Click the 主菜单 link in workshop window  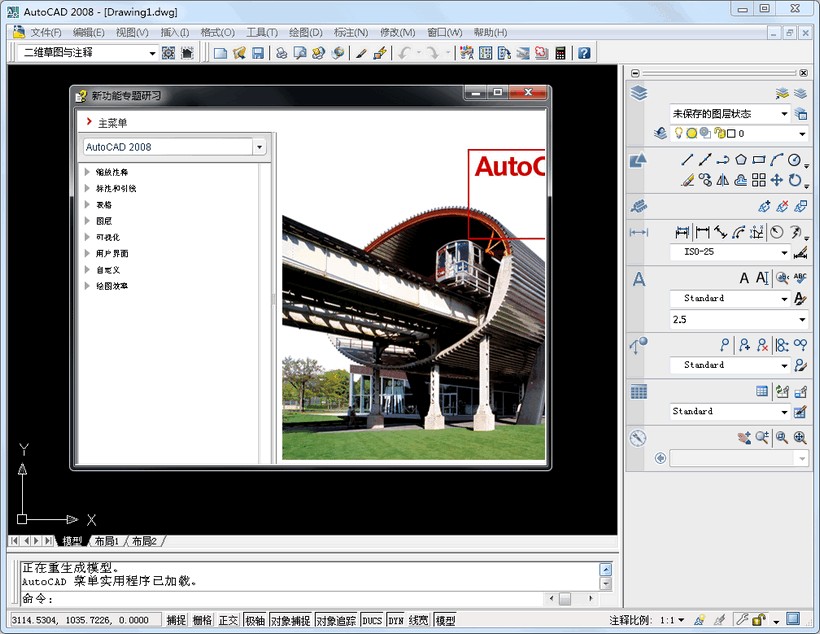112,123
